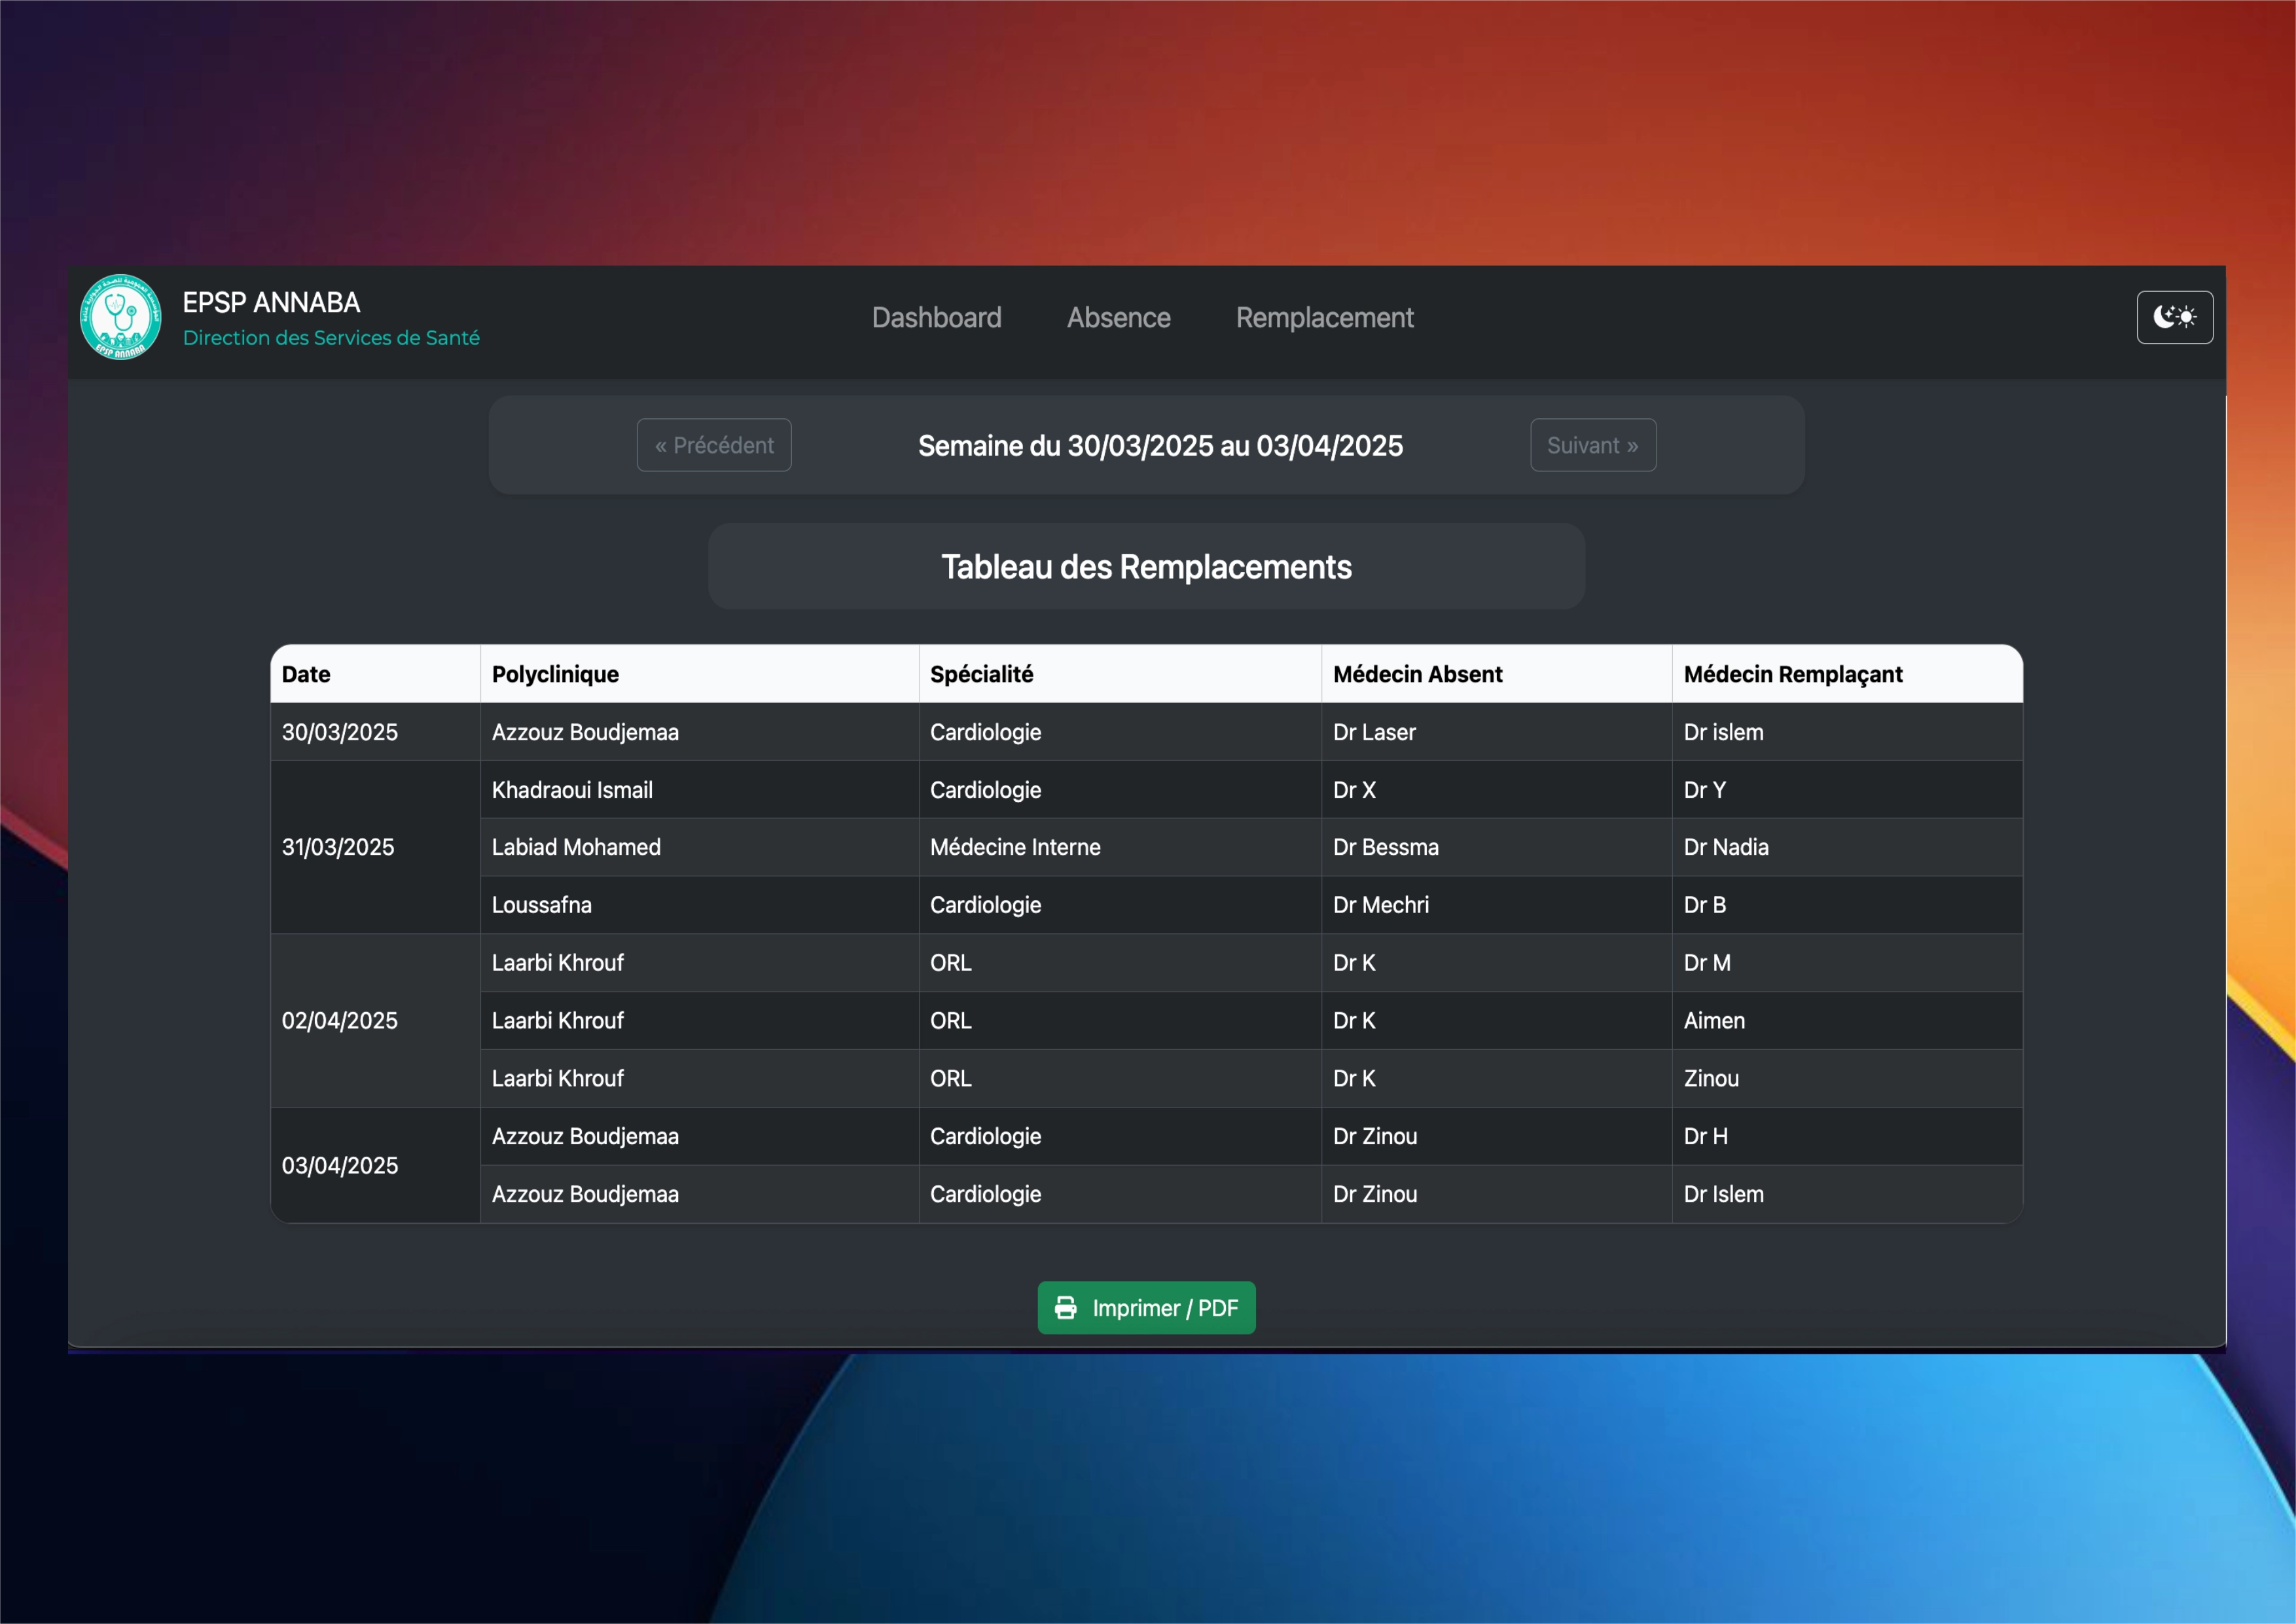Click the Polyclinique column header

pyautogui.click(x=555, y=674)
